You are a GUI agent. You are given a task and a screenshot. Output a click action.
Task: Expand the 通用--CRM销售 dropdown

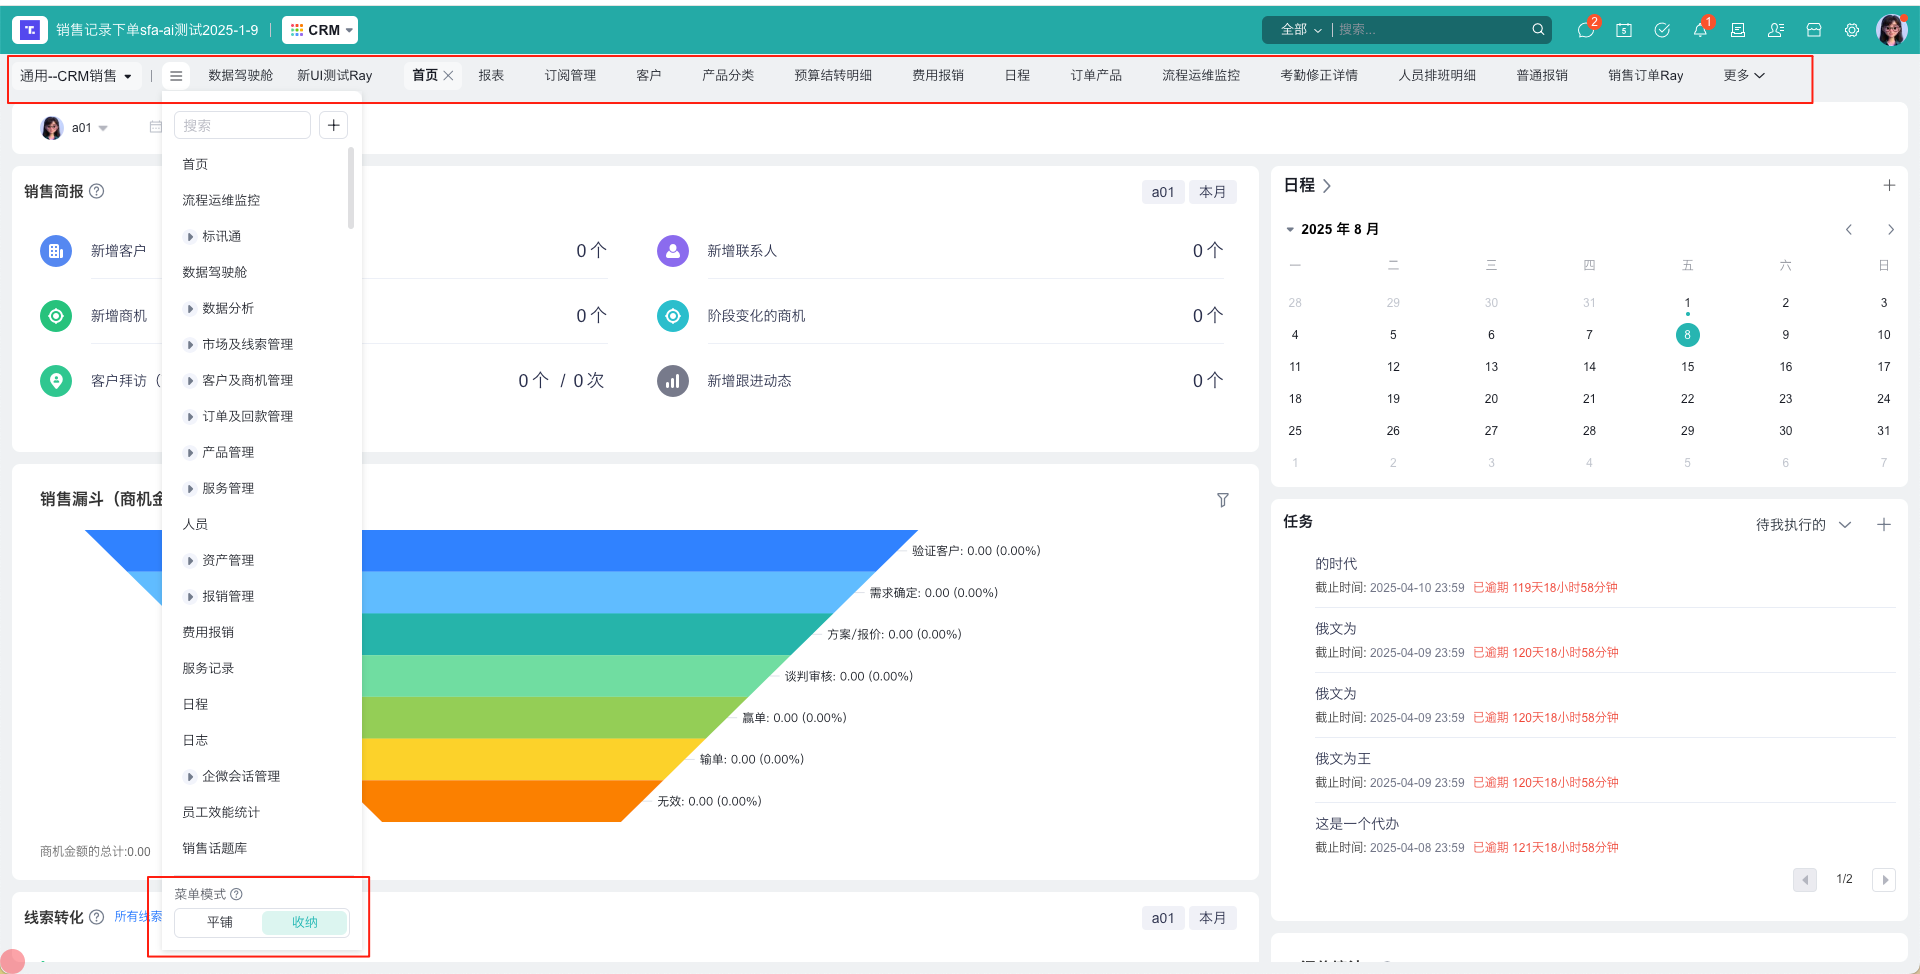(75, 74)
